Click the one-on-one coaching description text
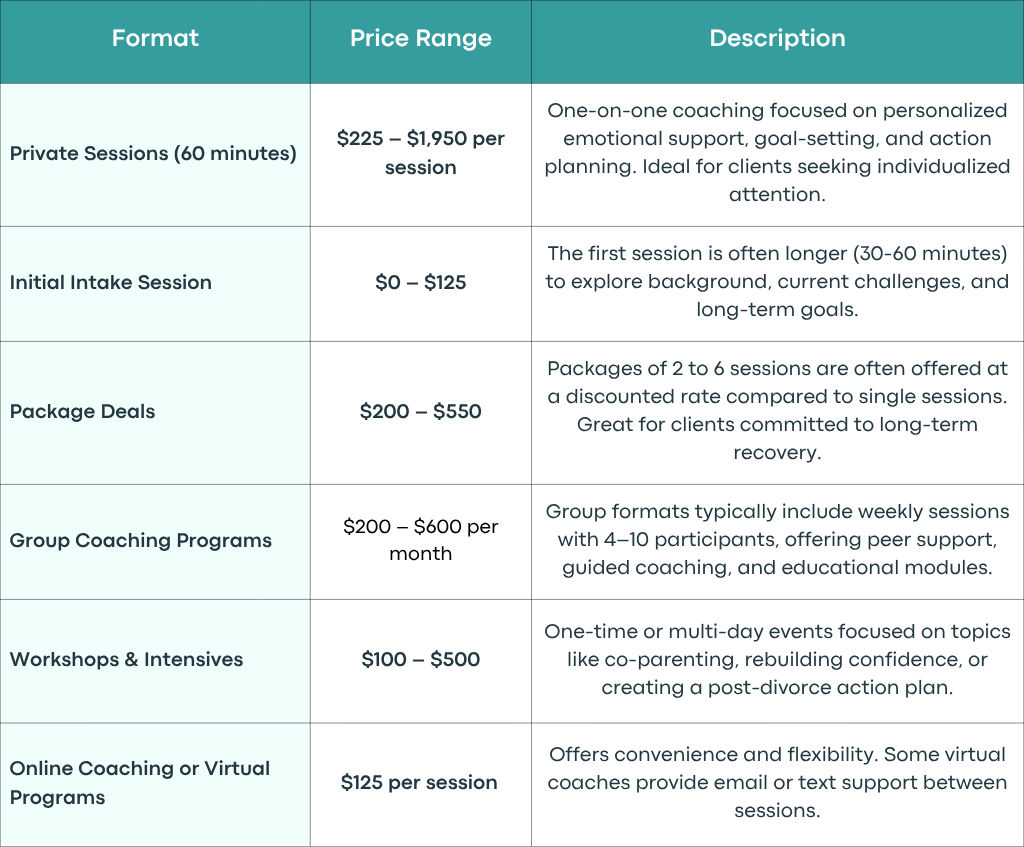Screen dimensions: 1024x847 coord(777,152)
